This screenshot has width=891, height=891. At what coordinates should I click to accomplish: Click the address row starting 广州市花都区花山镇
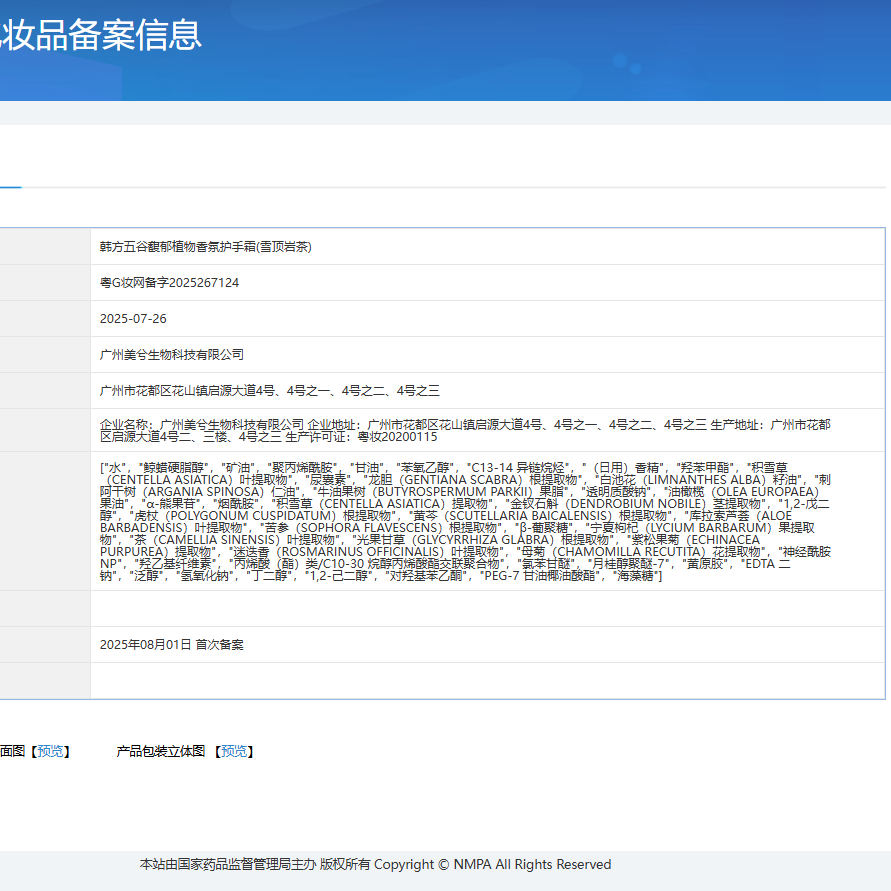coord(269,391)
